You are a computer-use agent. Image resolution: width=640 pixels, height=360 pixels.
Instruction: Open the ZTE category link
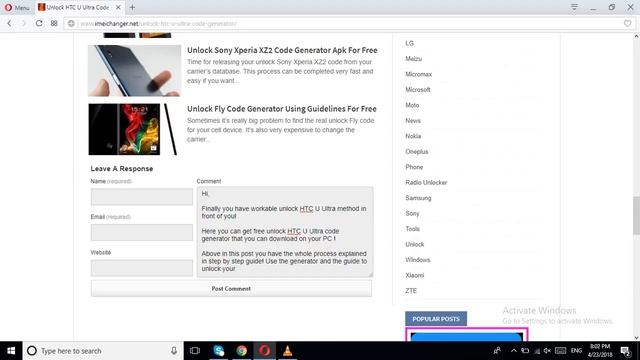pyautogui.click(x=411, y=291)
